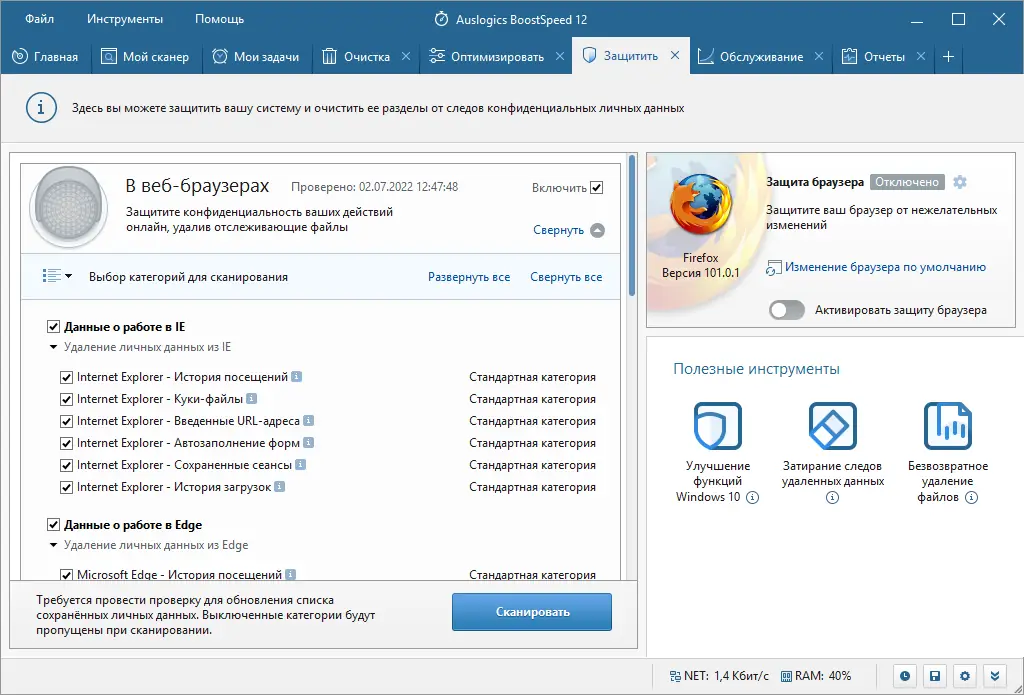Open browser protection settings gear
The image size is (1024, 695).
click(959, 182)
